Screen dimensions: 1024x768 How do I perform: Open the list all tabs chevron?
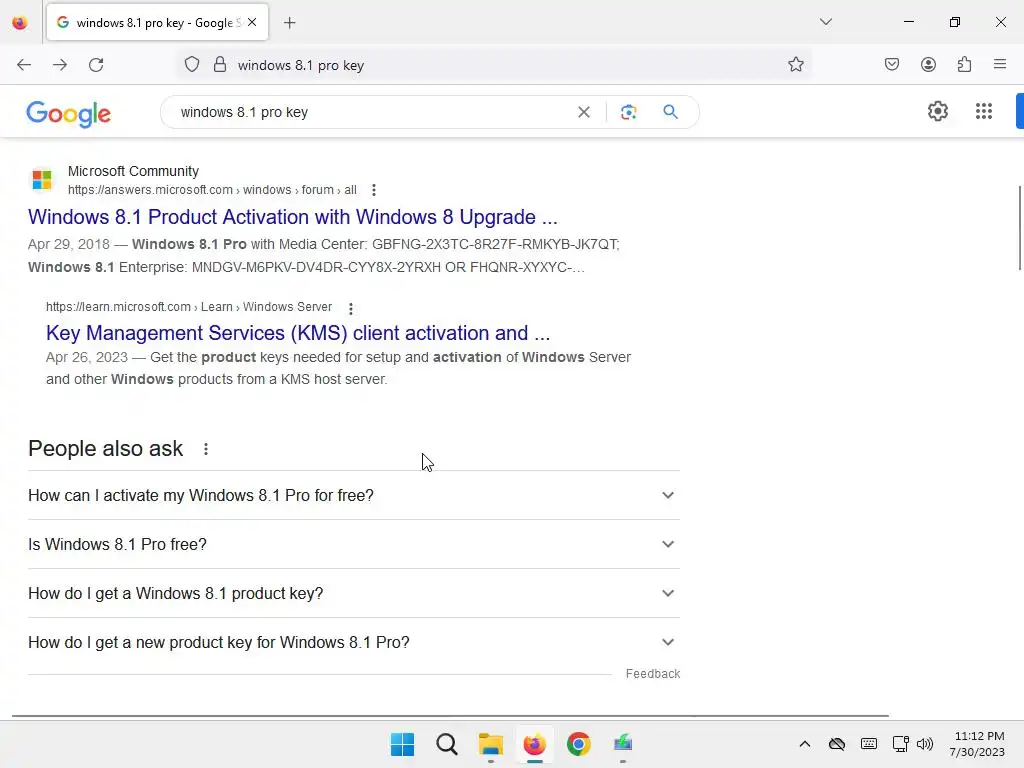click(x=825, y=22)
